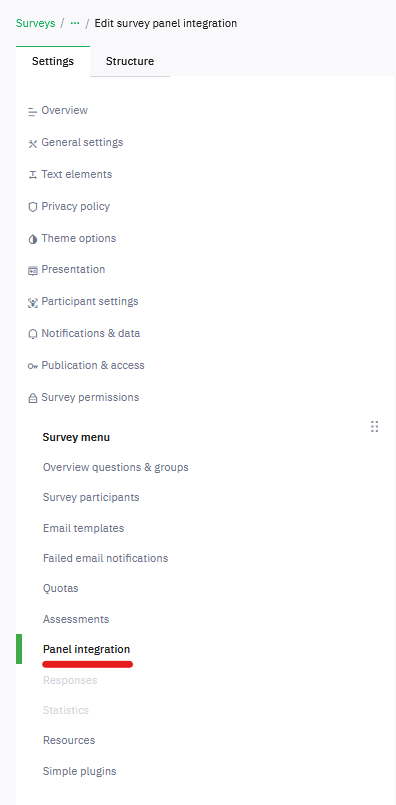Click the General settings tools icon

33,144
